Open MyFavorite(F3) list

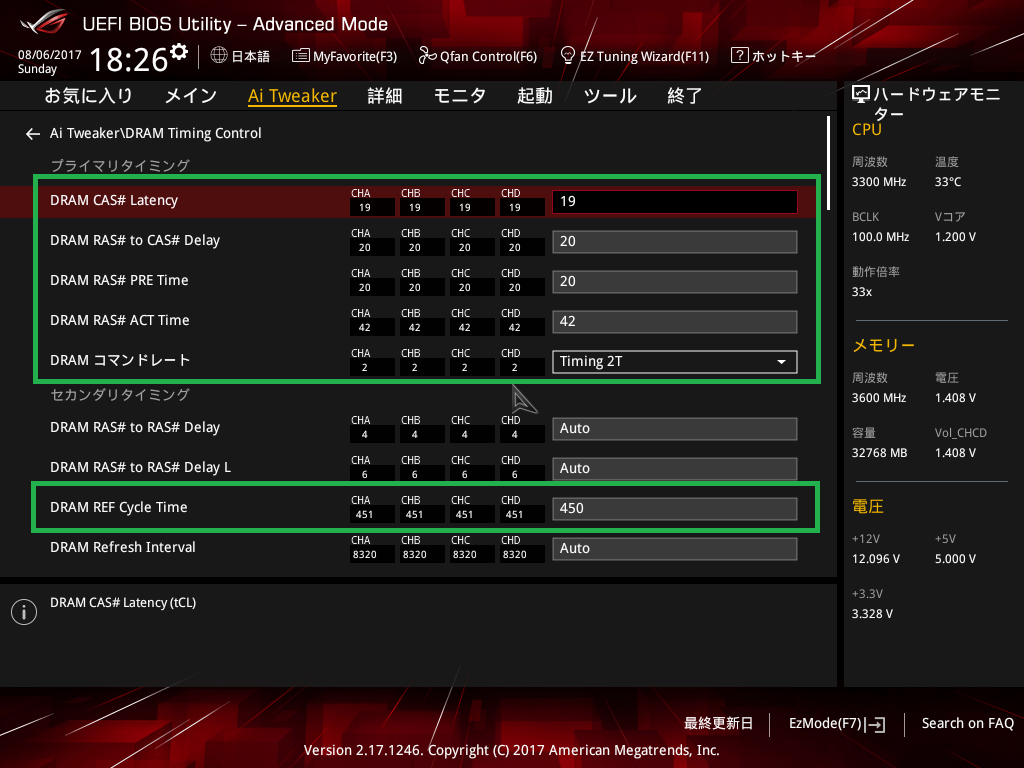click(x=344, y=56)
